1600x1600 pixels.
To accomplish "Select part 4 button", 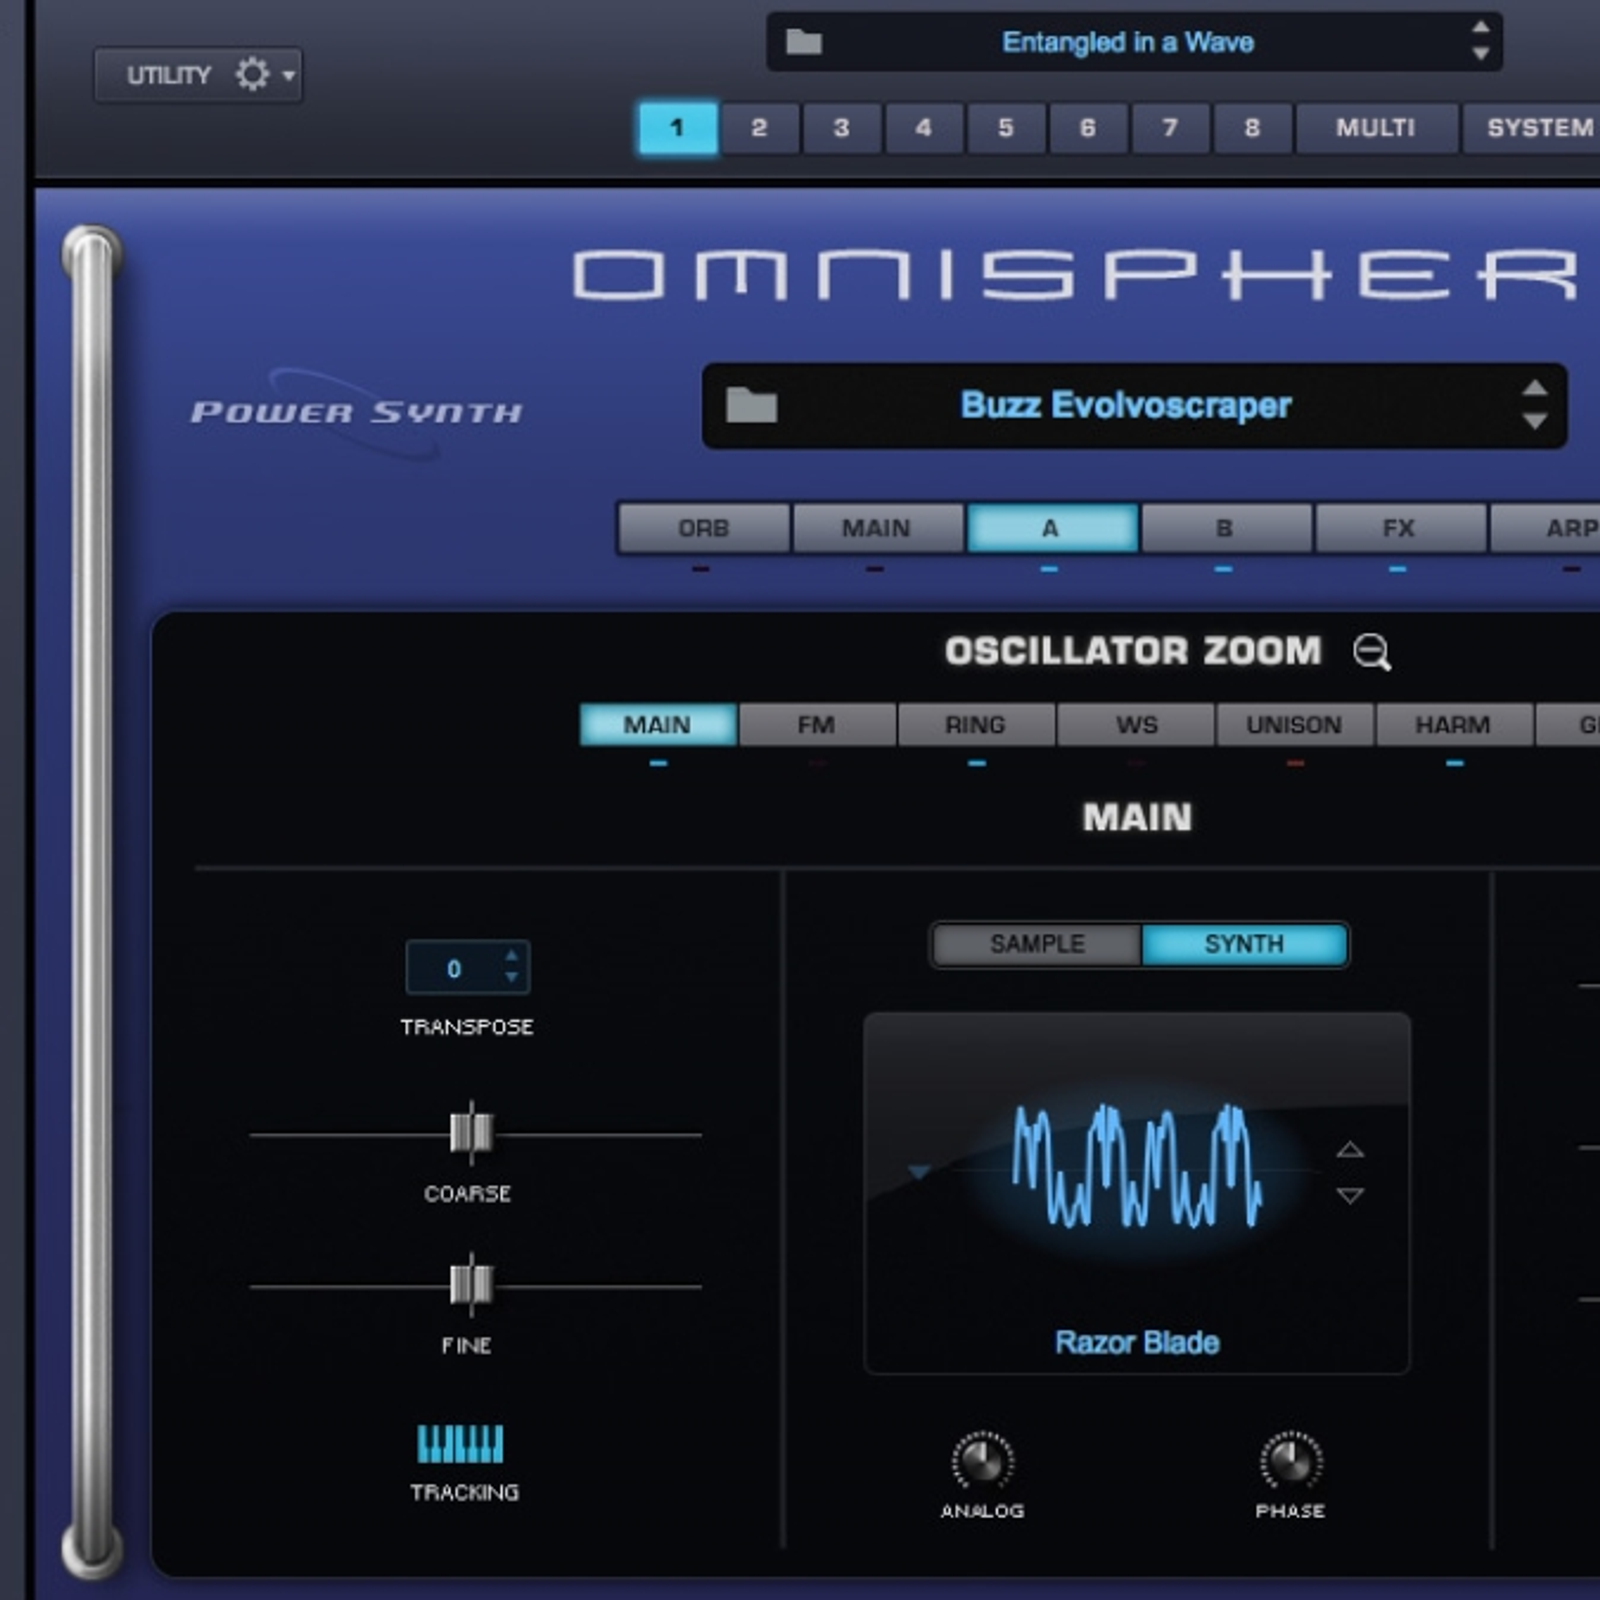I will [x=923, y=128].
